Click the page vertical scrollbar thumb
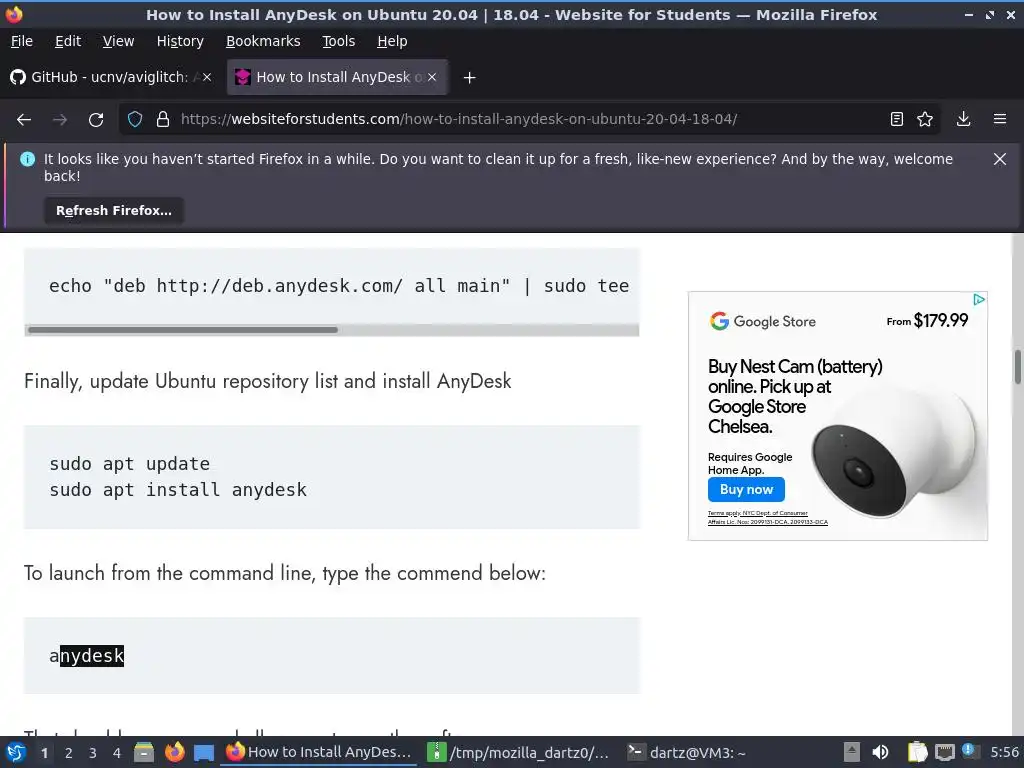 point(1017,366)
